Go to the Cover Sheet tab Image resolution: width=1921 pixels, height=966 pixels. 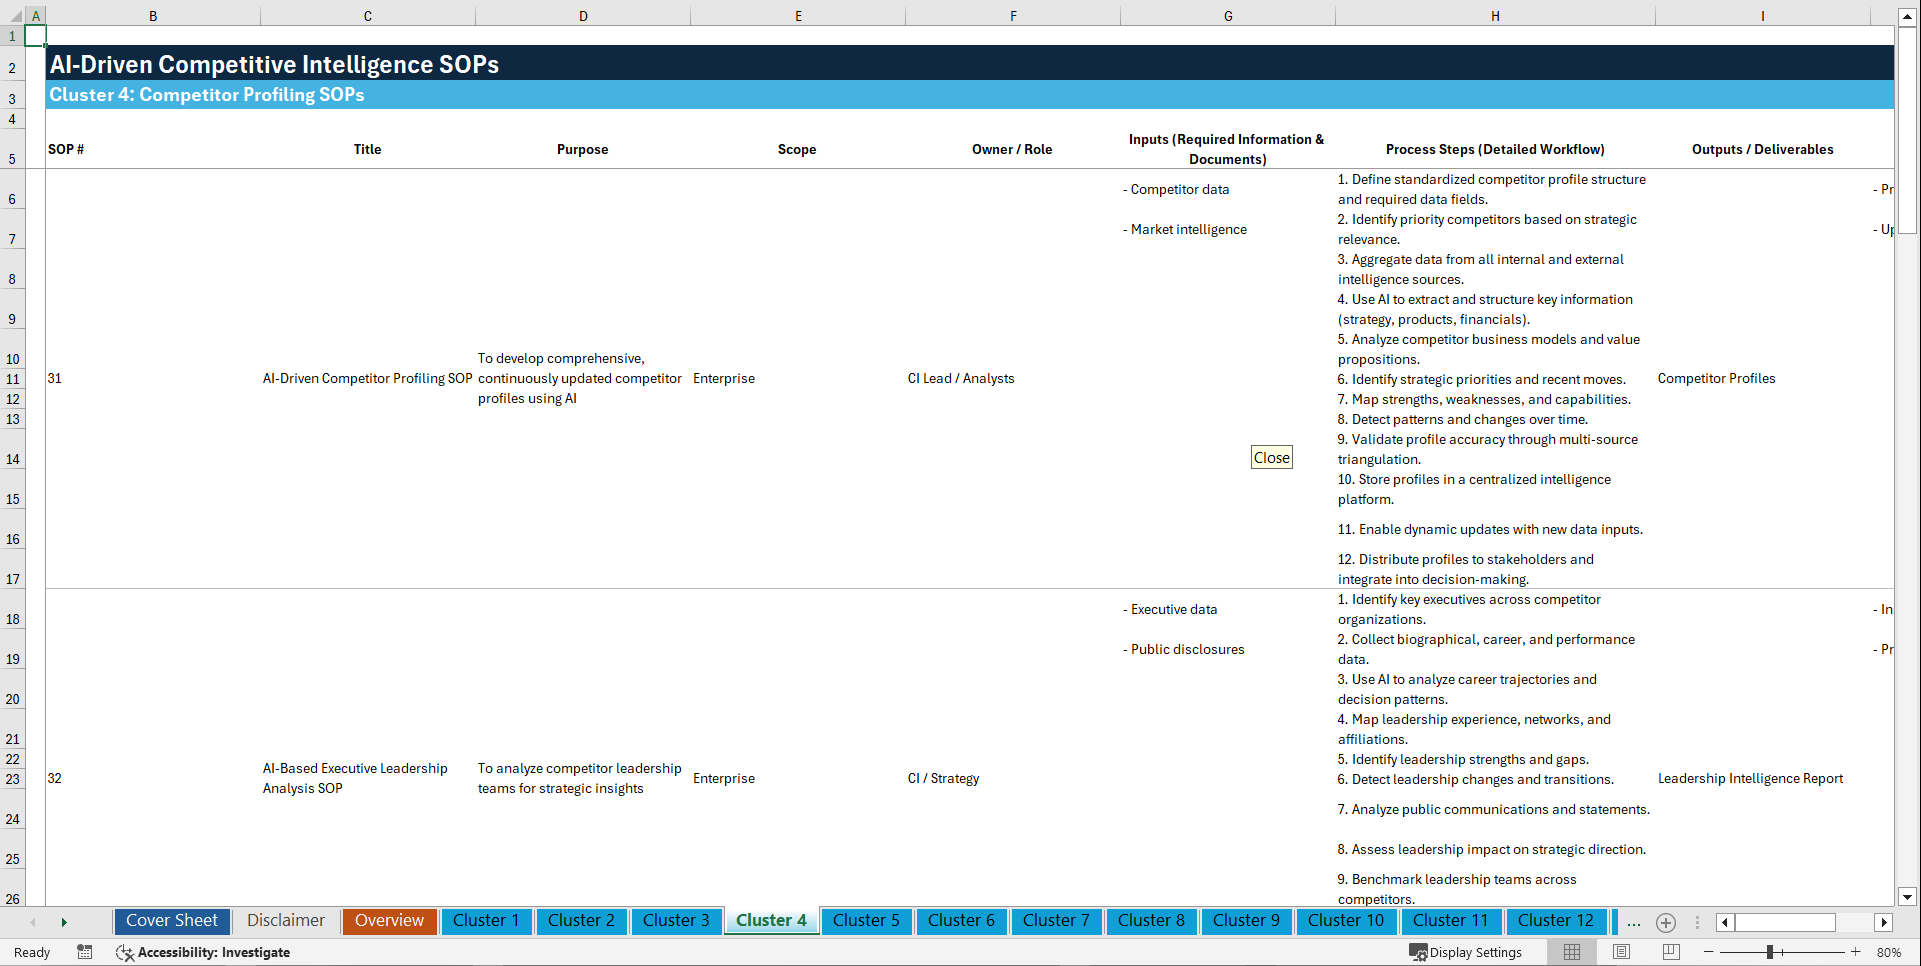click(172, 921)
